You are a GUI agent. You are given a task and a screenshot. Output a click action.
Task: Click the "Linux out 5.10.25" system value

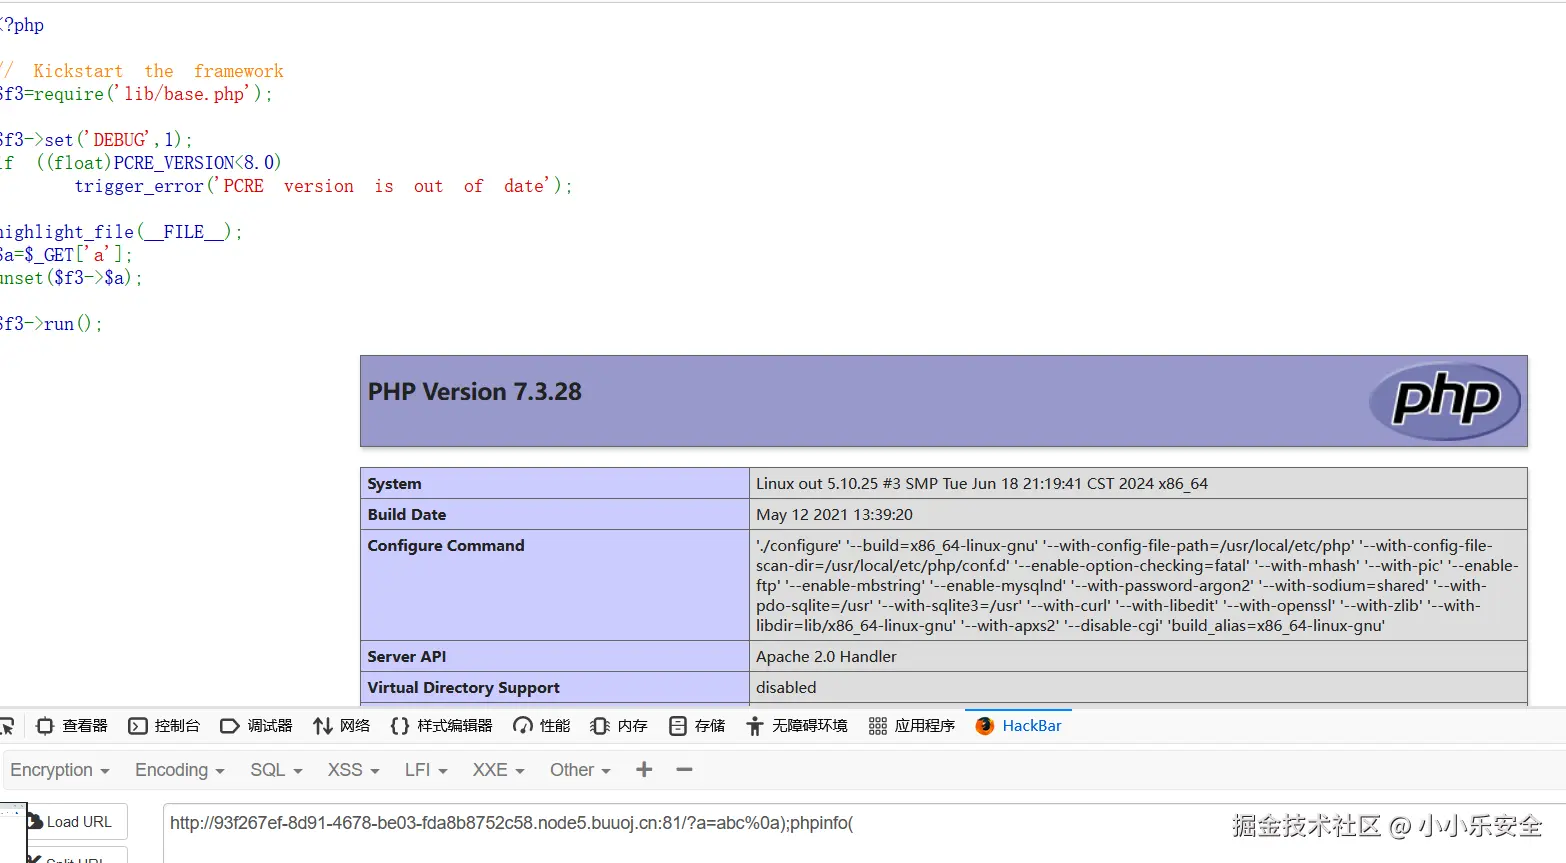(982, 484)
